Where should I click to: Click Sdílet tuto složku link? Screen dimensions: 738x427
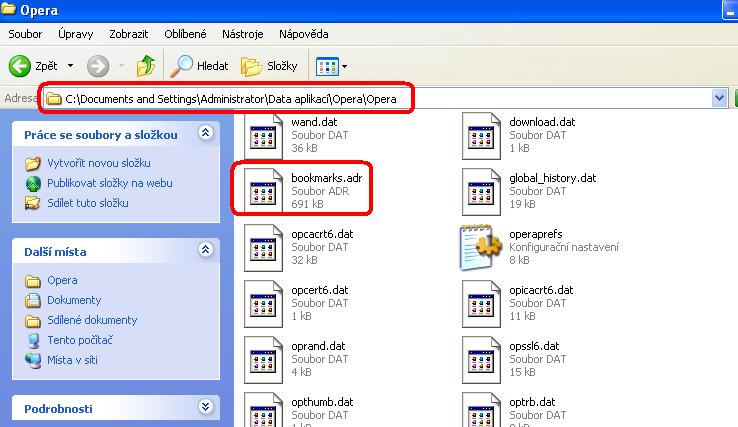(88, 203)
